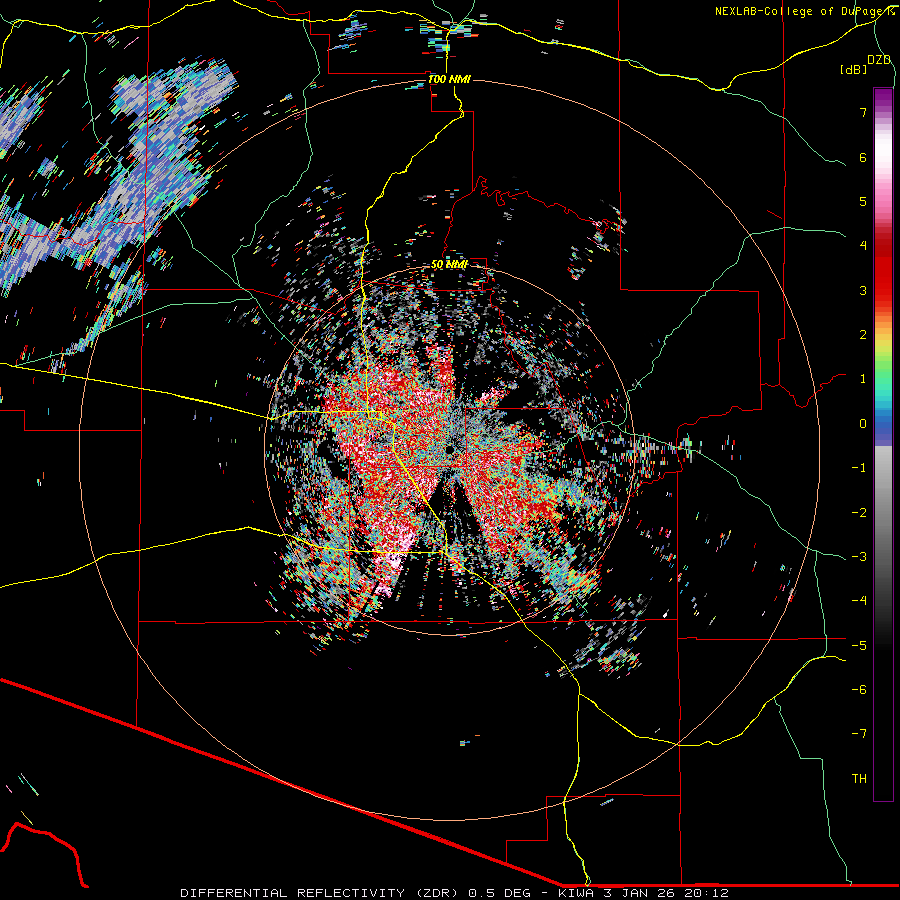
Task: Click the DZD [dB] color scale heading
Action: (x=865, y=64)
